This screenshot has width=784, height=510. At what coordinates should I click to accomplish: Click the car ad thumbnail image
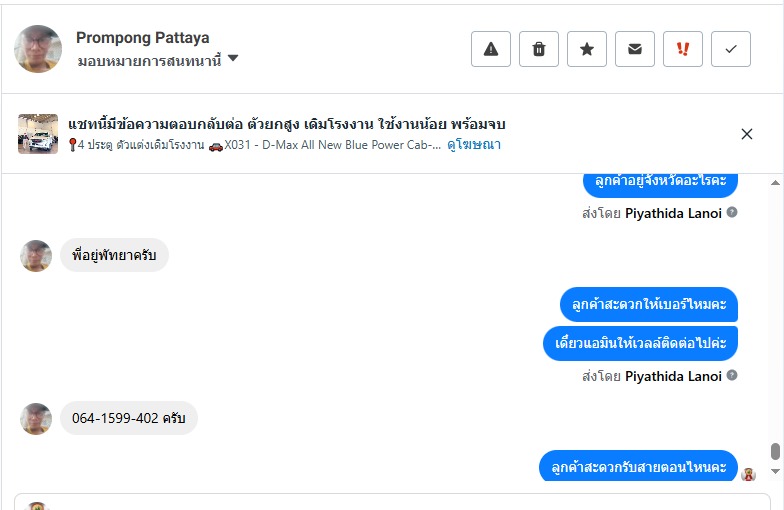click(x=38, y=134)
